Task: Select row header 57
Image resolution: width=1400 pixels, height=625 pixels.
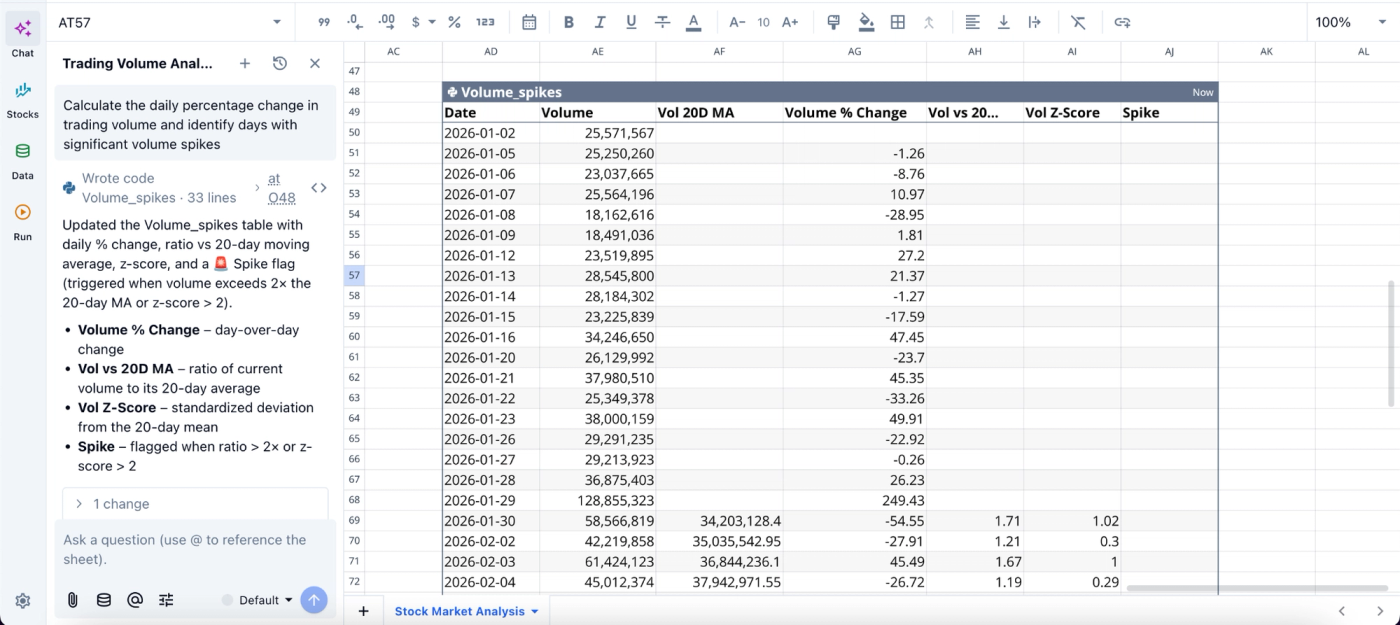Action: click(353, 275)
